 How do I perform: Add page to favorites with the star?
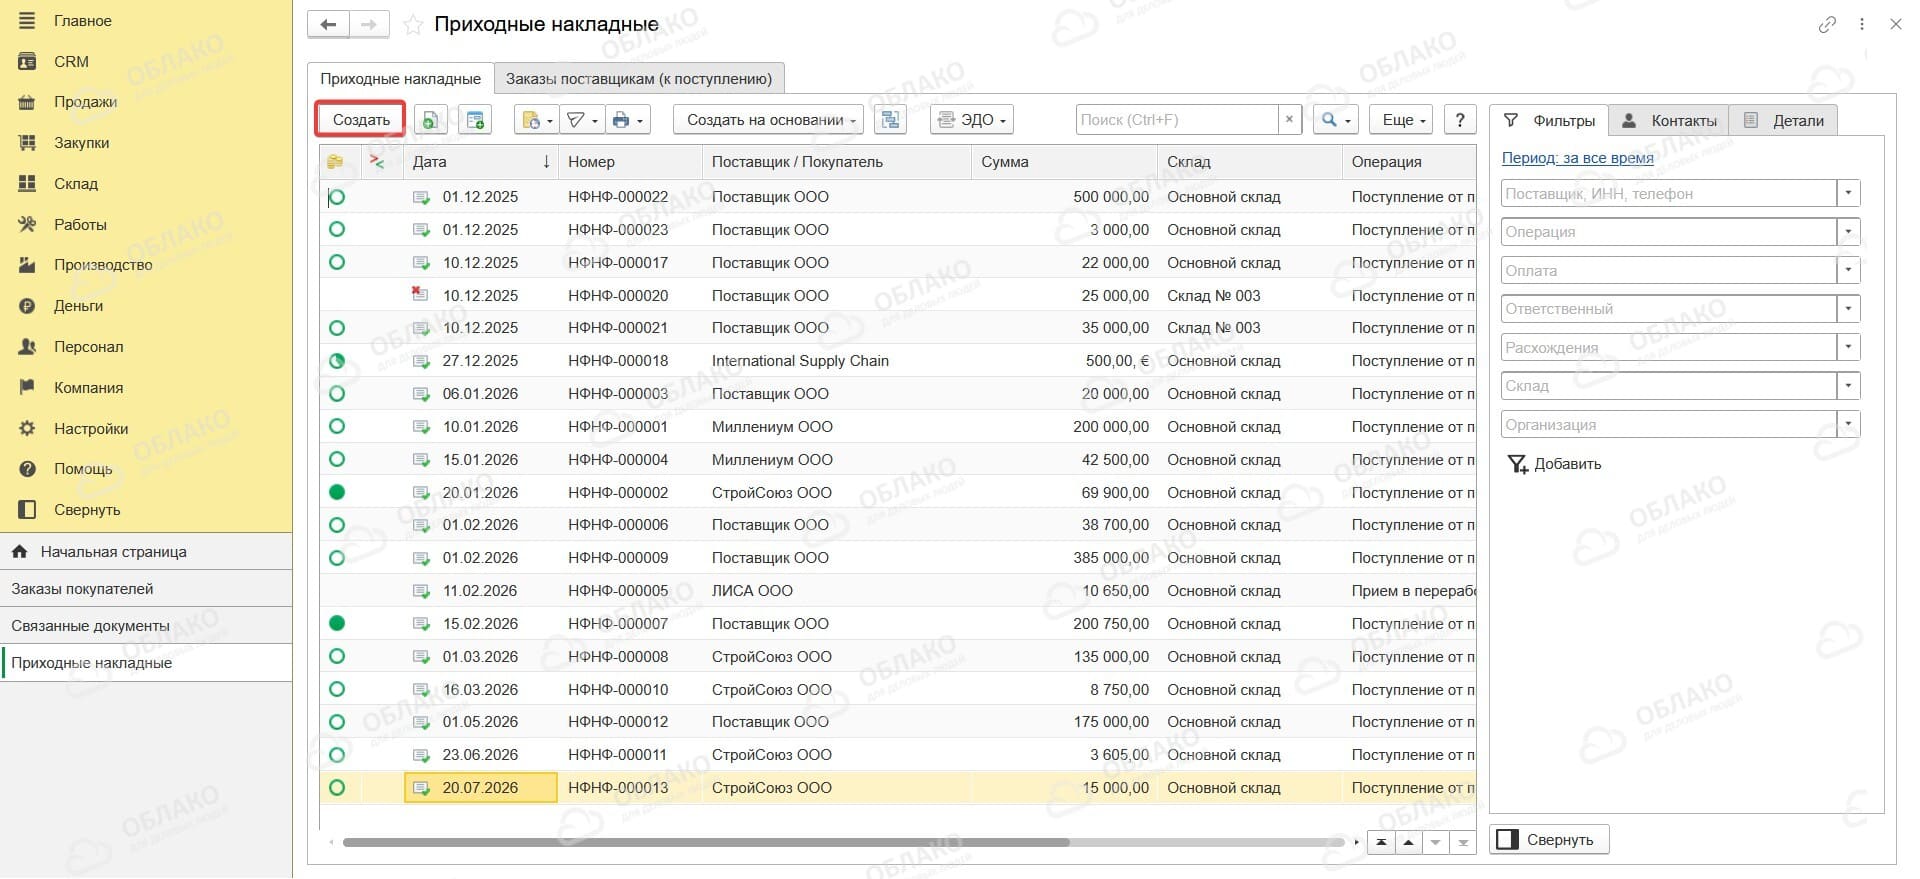pyautogui.click(x=412, y=25)
